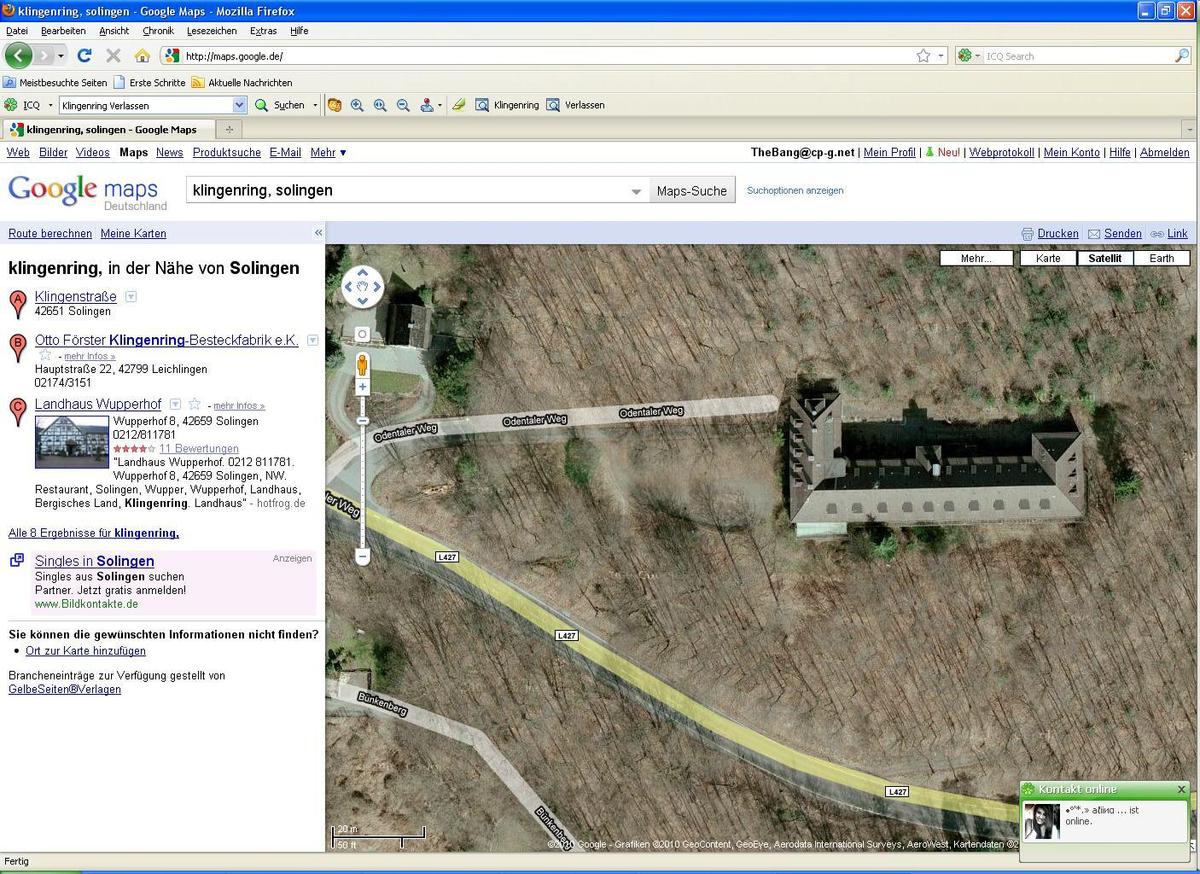Open the Suchen options dropdown arrow

point(315,105)
